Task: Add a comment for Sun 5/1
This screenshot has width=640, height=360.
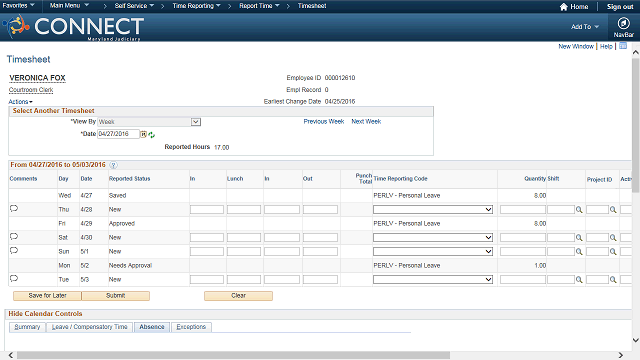Action: tap(14, 250)
